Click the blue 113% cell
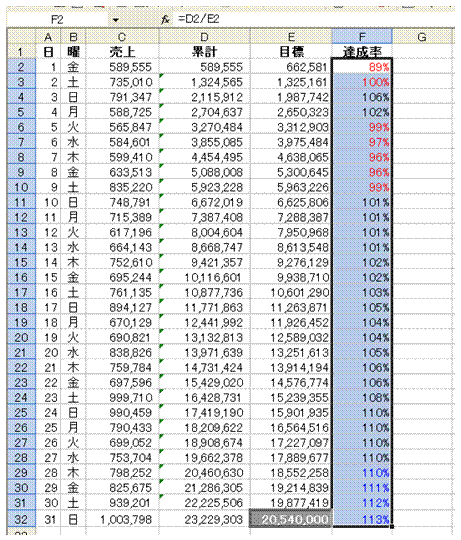The width and height of the screenshot is (461, 540). point(362,519)
